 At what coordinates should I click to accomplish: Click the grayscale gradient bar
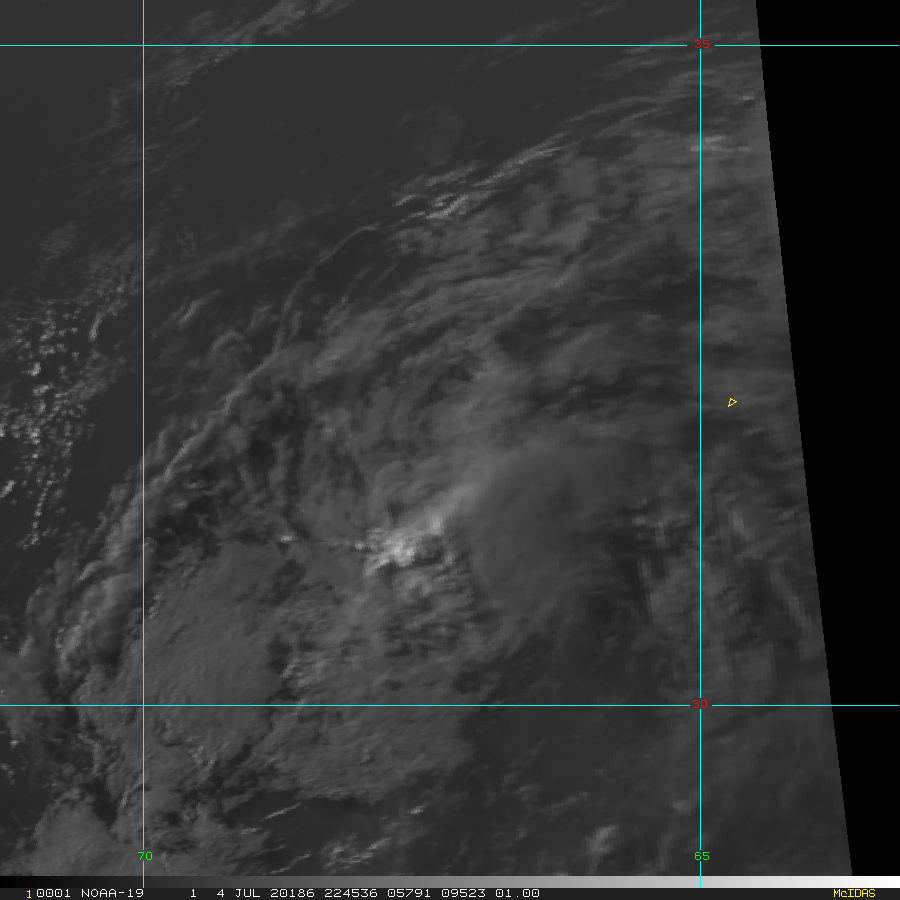[450, 882]
